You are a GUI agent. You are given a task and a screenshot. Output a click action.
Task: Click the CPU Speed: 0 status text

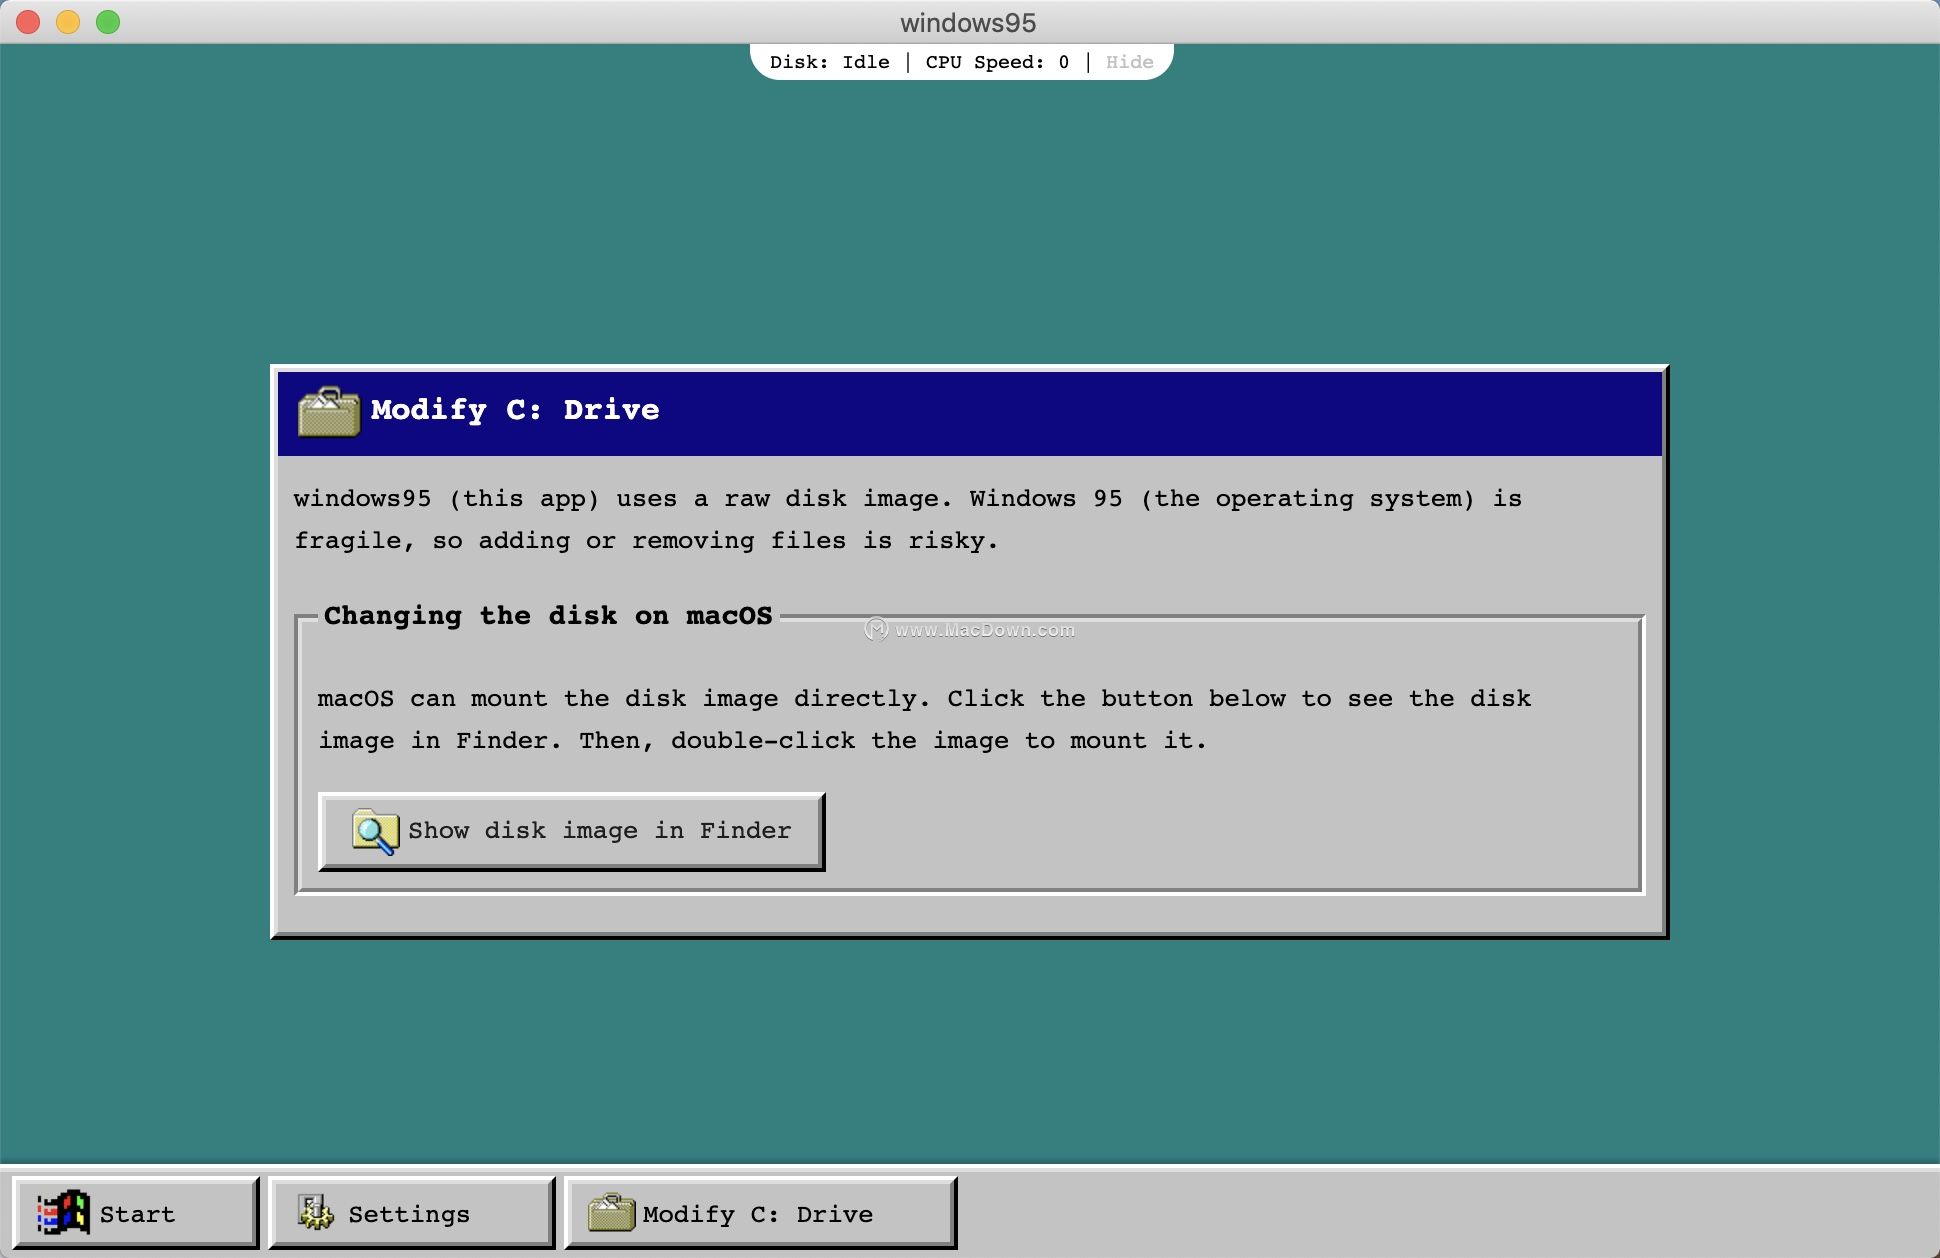(997, 62)
